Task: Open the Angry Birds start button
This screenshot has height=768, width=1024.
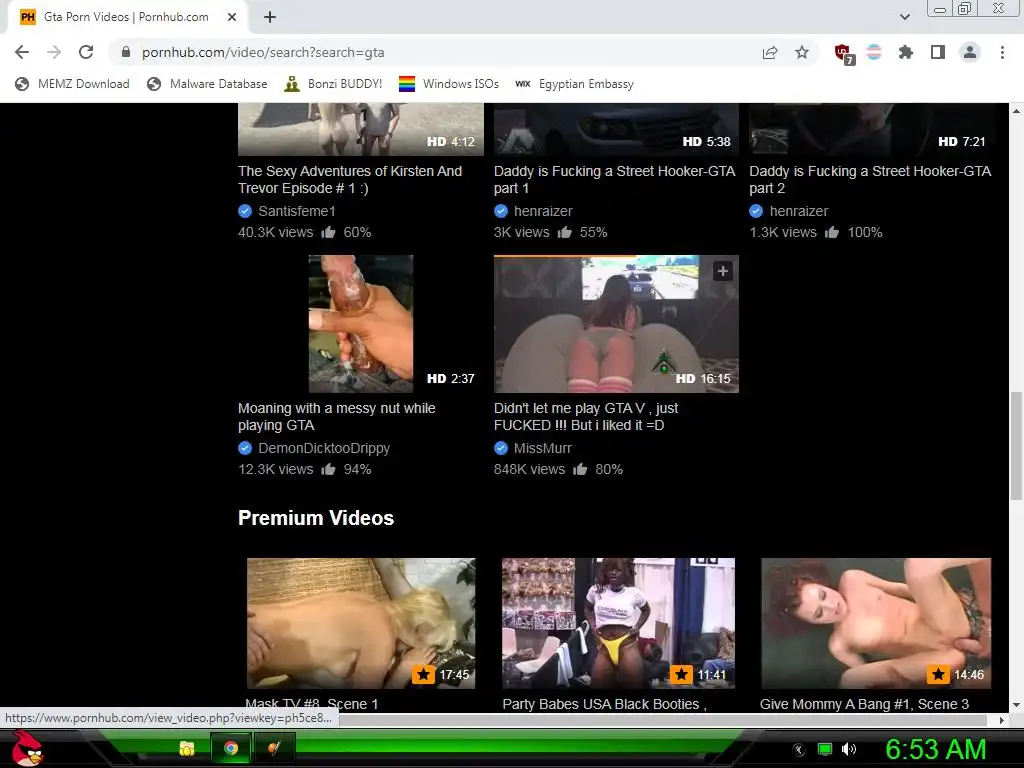Action: point(26,748)
